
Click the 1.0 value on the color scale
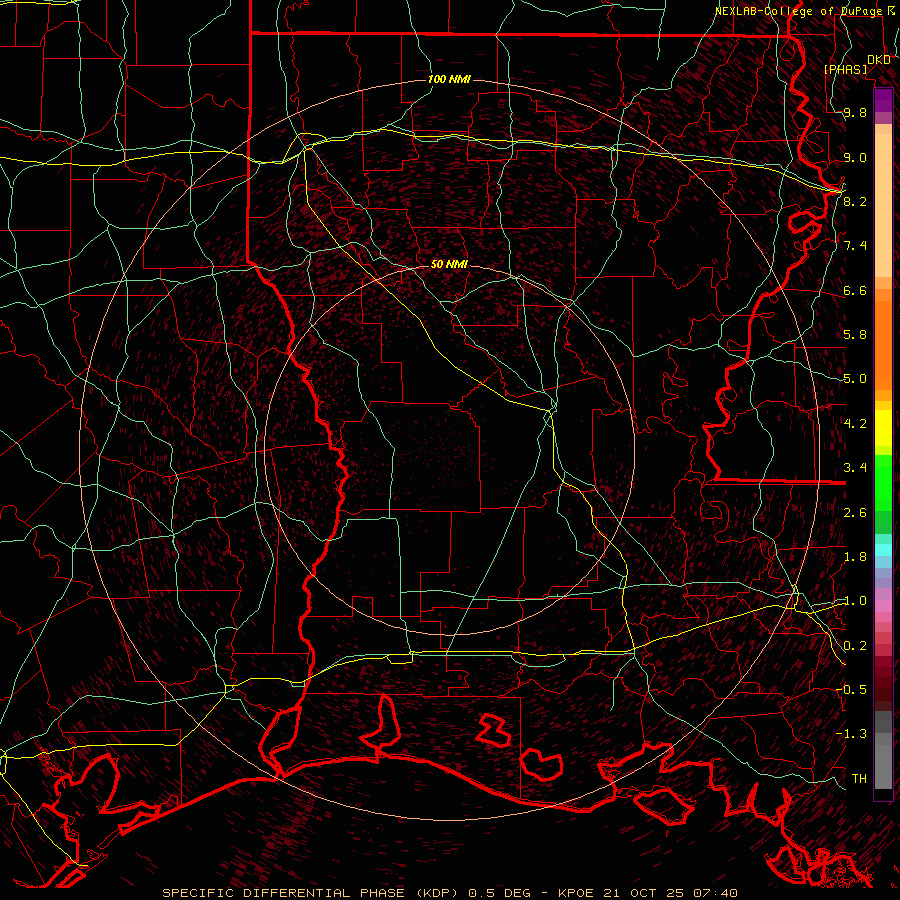coord(855,600)
